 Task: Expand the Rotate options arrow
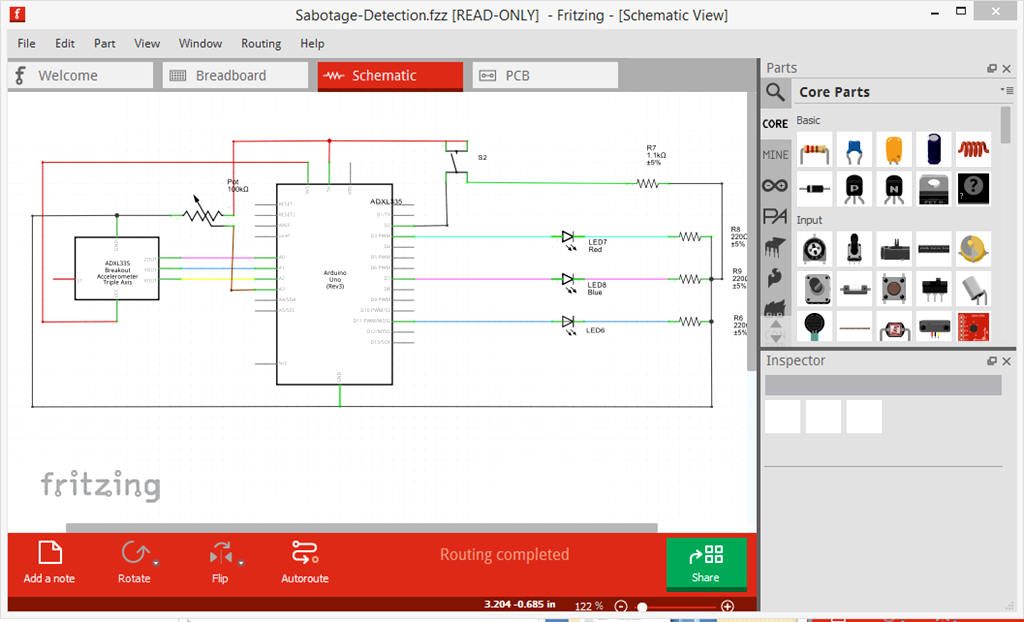[156, 563]
